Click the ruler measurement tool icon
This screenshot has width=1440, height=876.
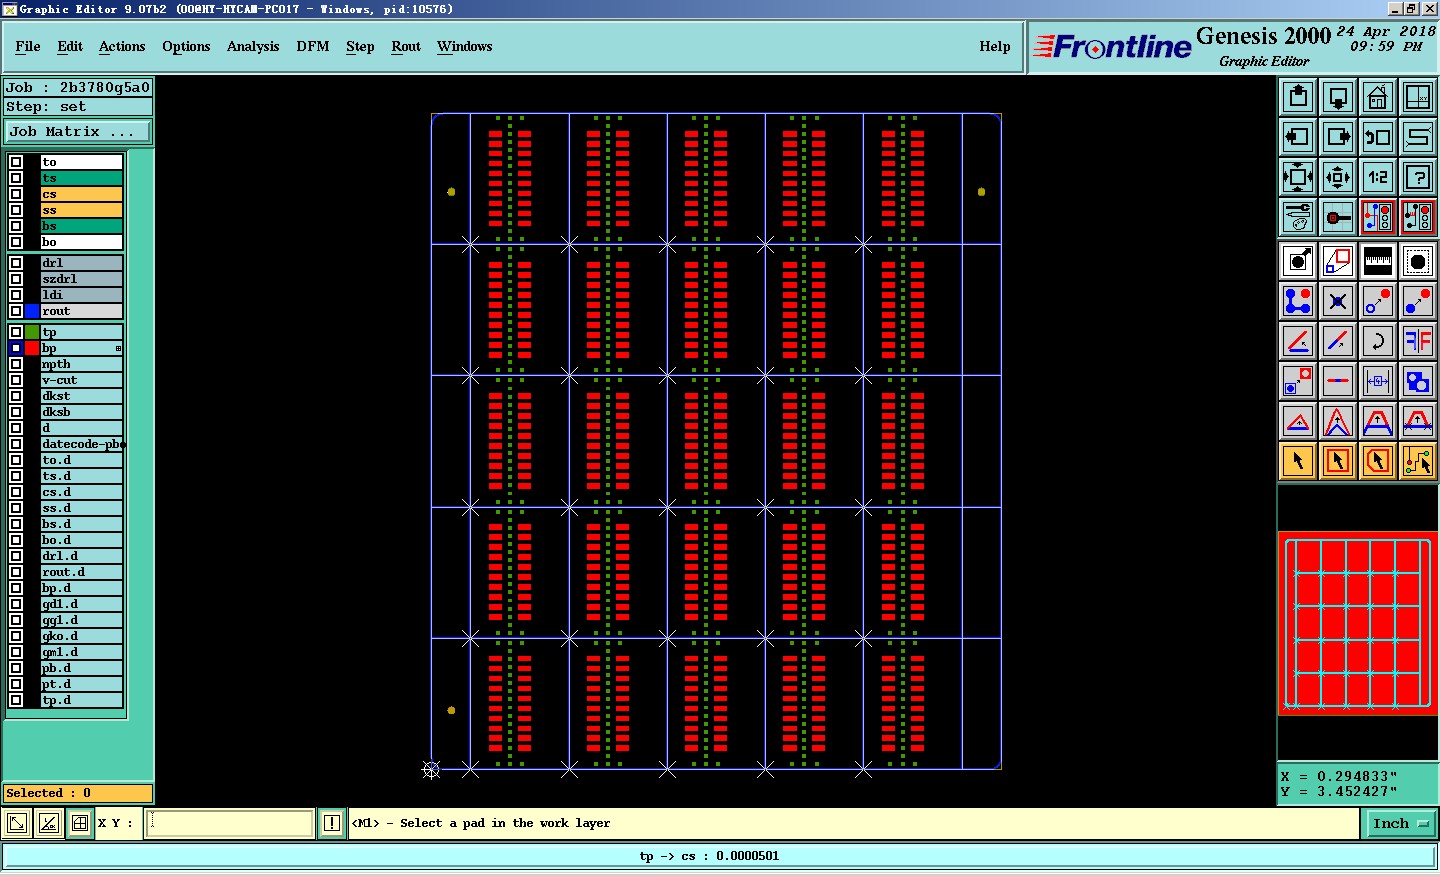[x=1378, y=262]
